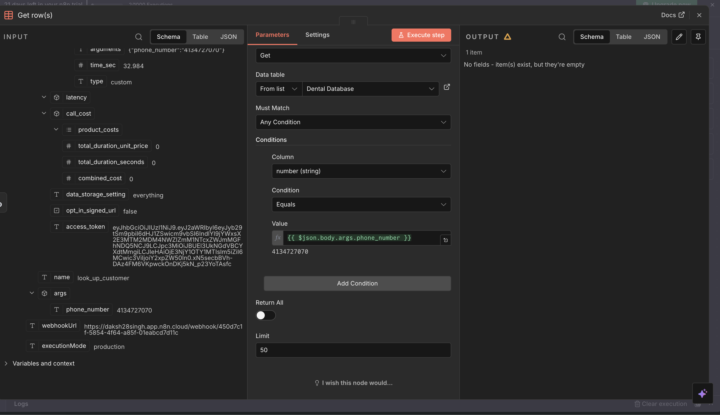Collapse the call_cost object row

[44, 113]
